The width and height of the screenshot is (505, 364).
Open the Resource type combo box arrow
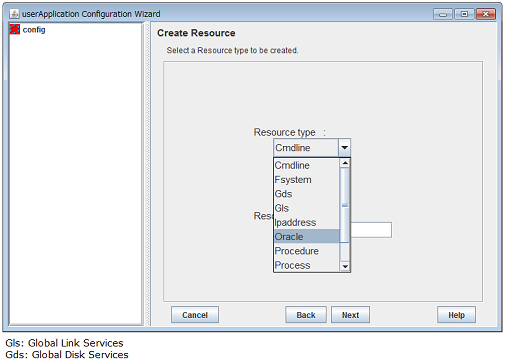click(x=345, y=148)
